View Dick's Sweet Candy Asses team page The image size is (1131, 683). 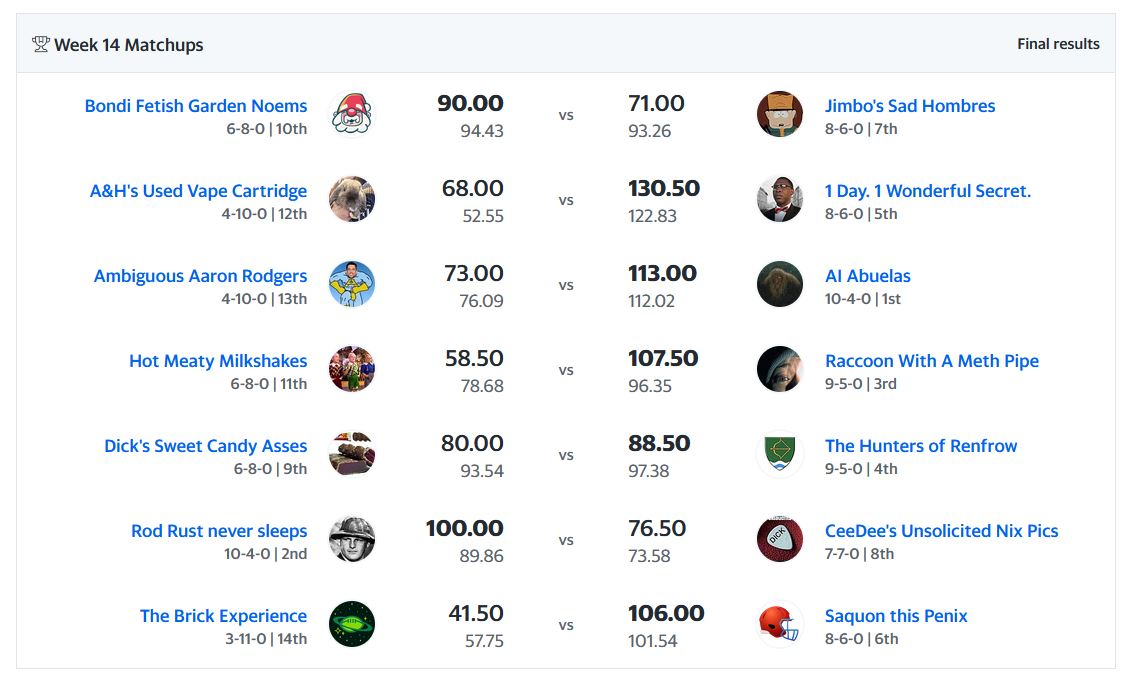click(205, 446)
